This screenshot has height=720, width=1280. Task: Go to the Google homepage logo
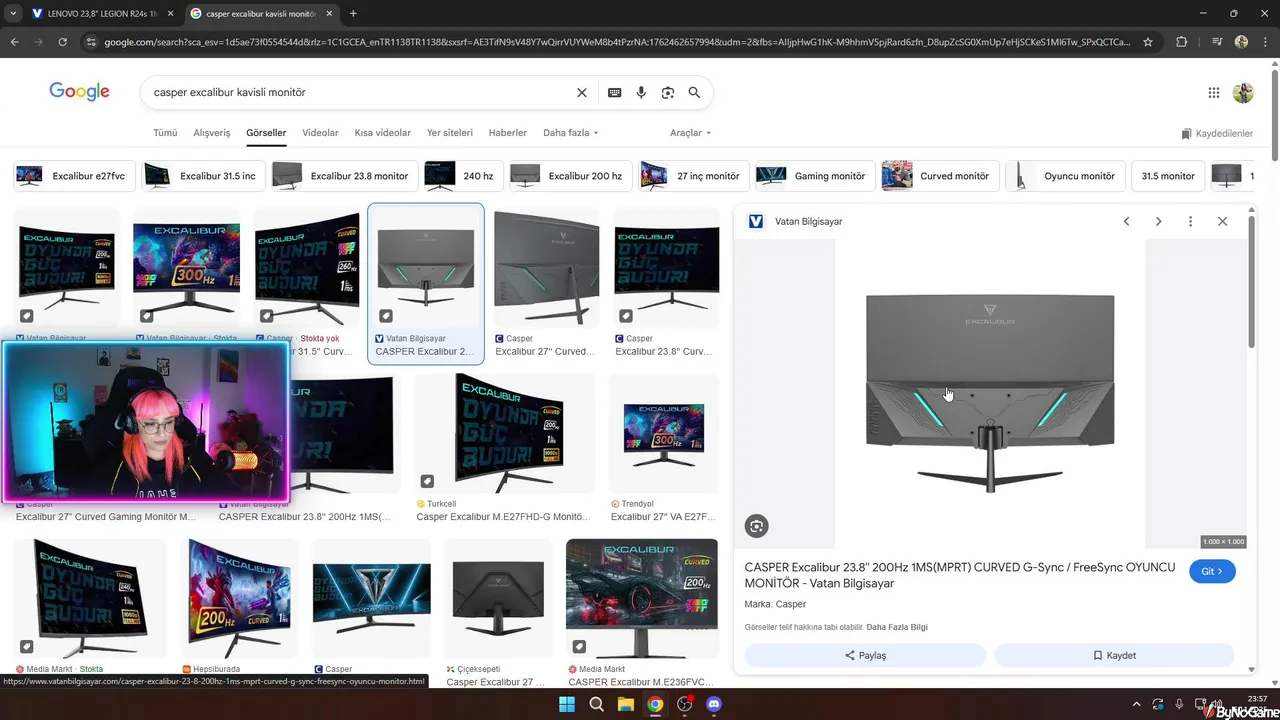tap(79, 92)
